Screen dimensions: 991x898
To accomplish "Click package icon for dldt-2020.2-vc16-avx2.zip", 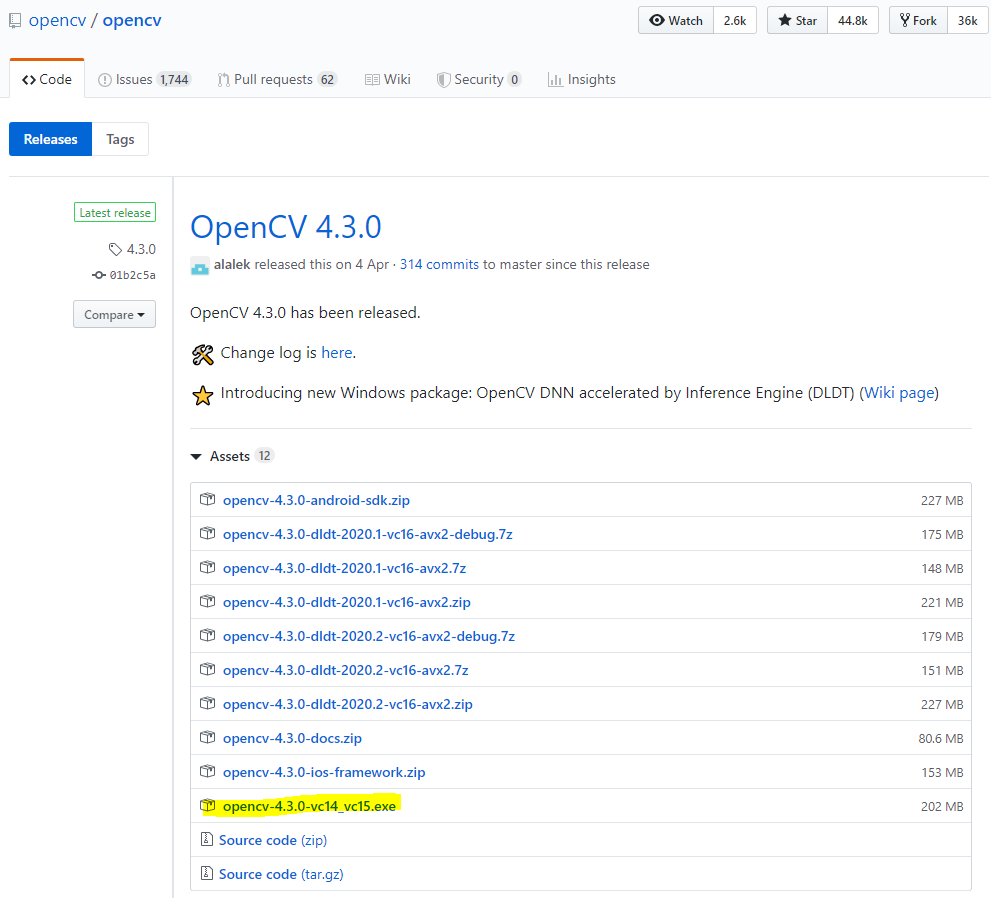I will tap(207, 703).
